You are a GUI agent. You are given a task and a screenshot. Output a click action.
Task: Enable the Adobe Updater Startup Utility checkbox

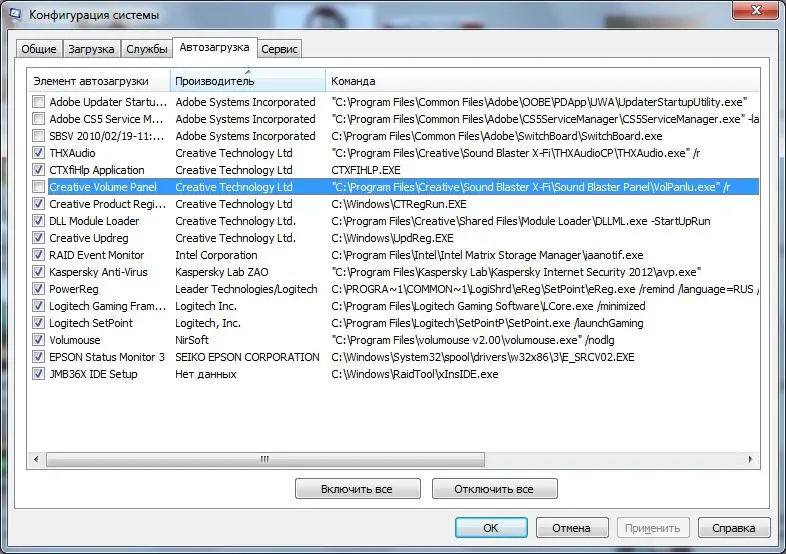39,102
